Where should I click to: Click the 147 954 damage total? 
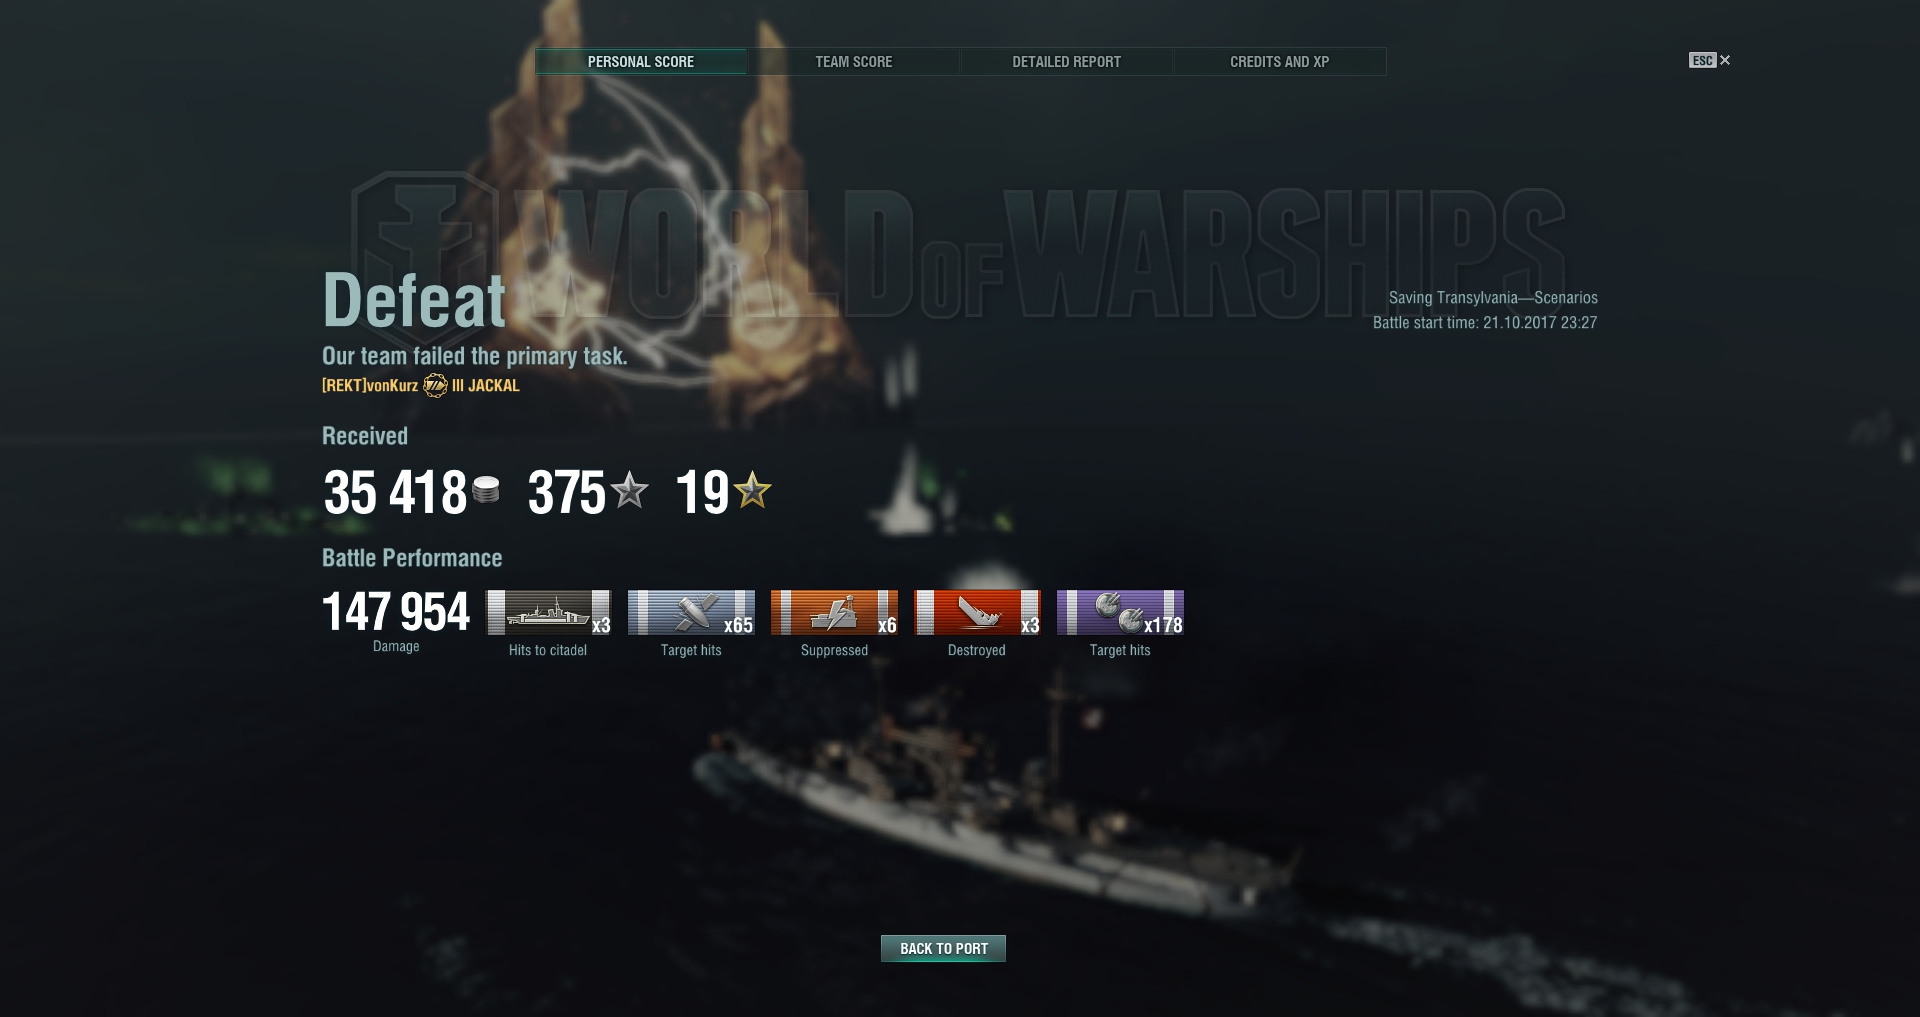[x=396, y=612]
